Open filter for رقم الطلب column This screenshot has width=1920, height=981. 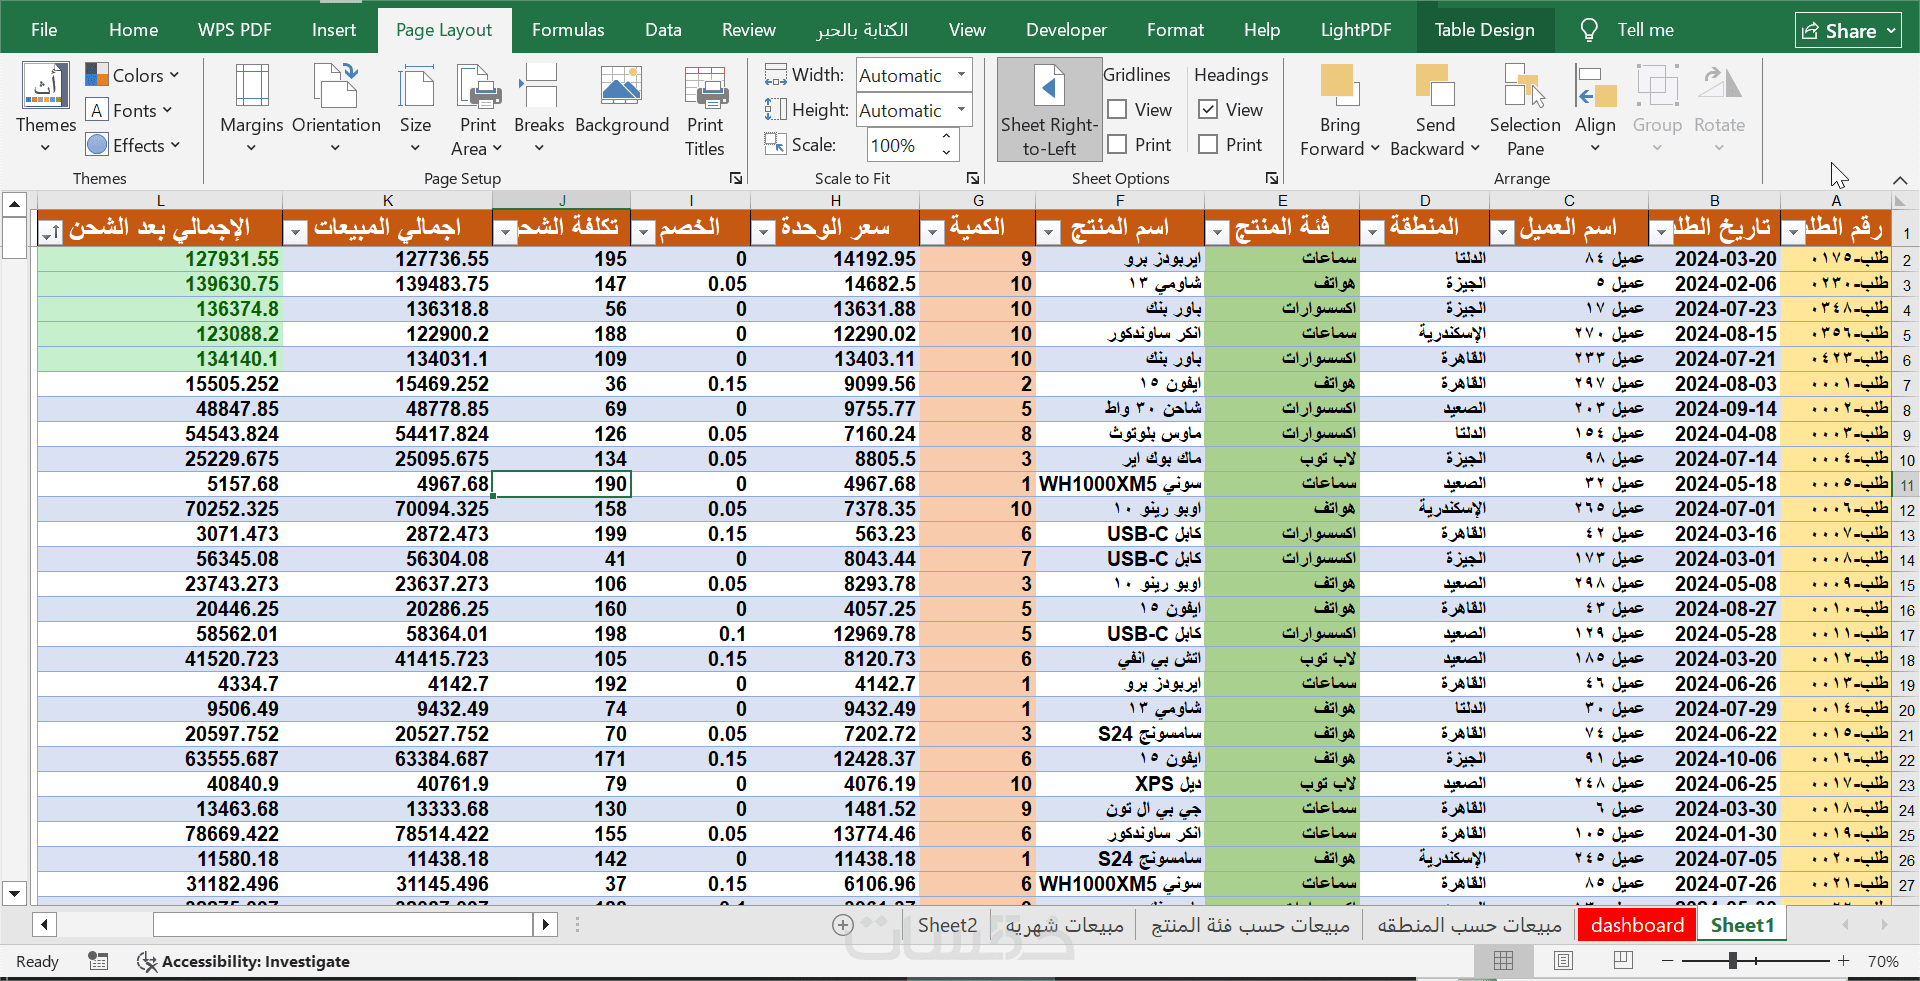tap(1794, 233)
